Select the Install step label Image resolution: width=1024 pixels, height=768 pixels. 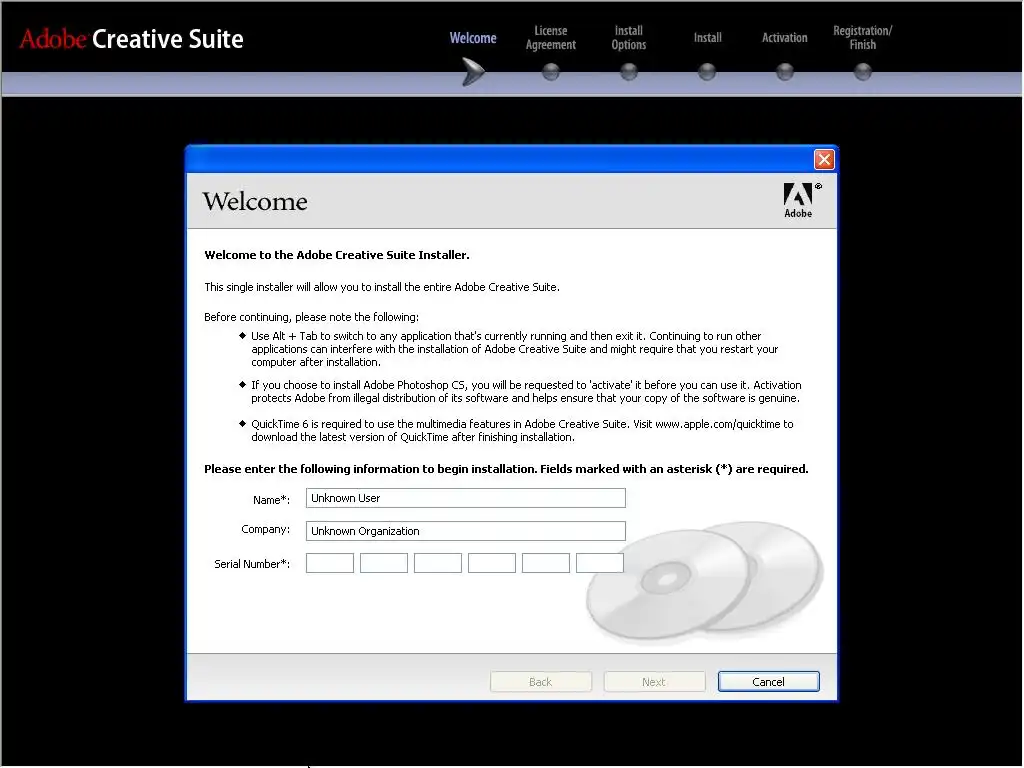[707, 38]
